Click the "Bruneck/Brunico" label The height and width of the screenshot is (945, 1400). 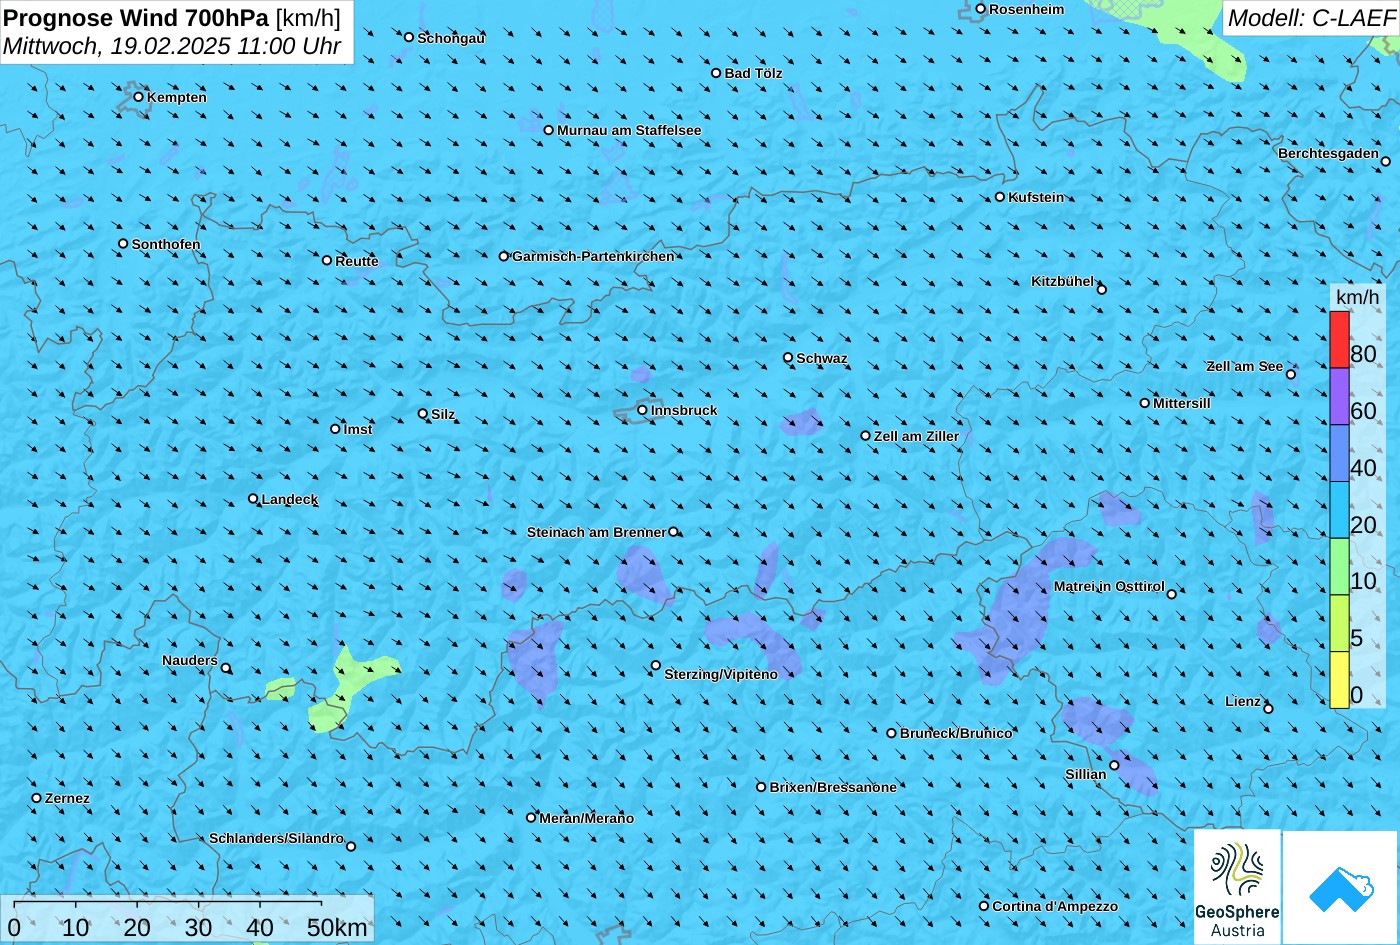coord(956,733)
